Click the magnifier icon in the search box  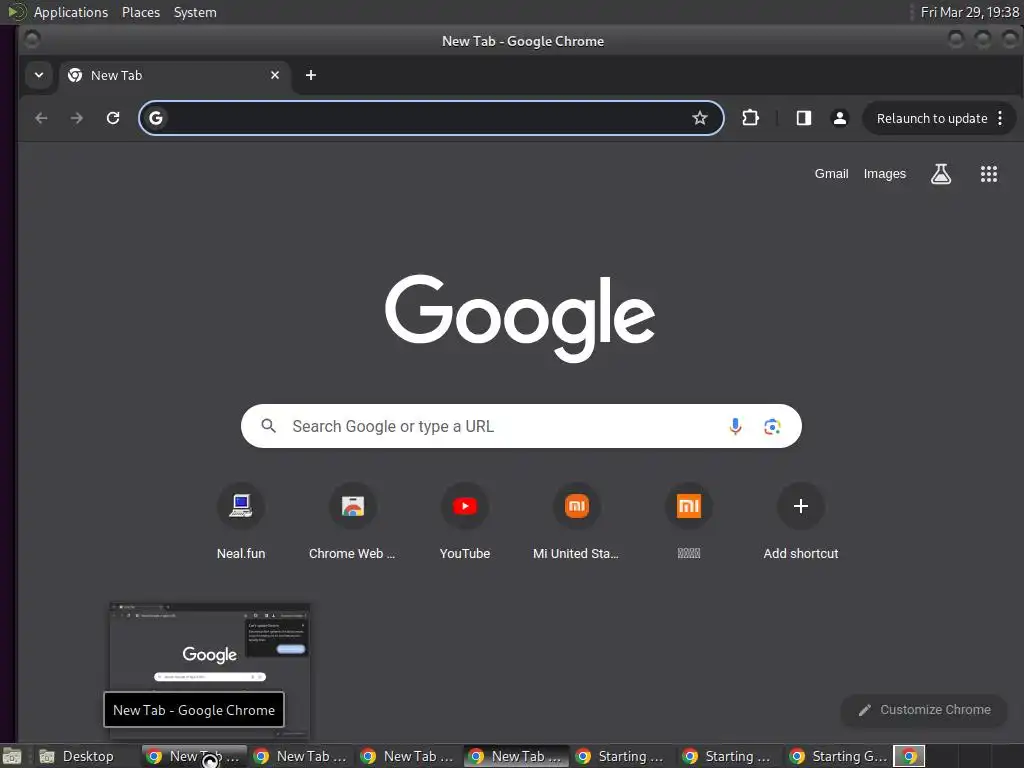268,426
